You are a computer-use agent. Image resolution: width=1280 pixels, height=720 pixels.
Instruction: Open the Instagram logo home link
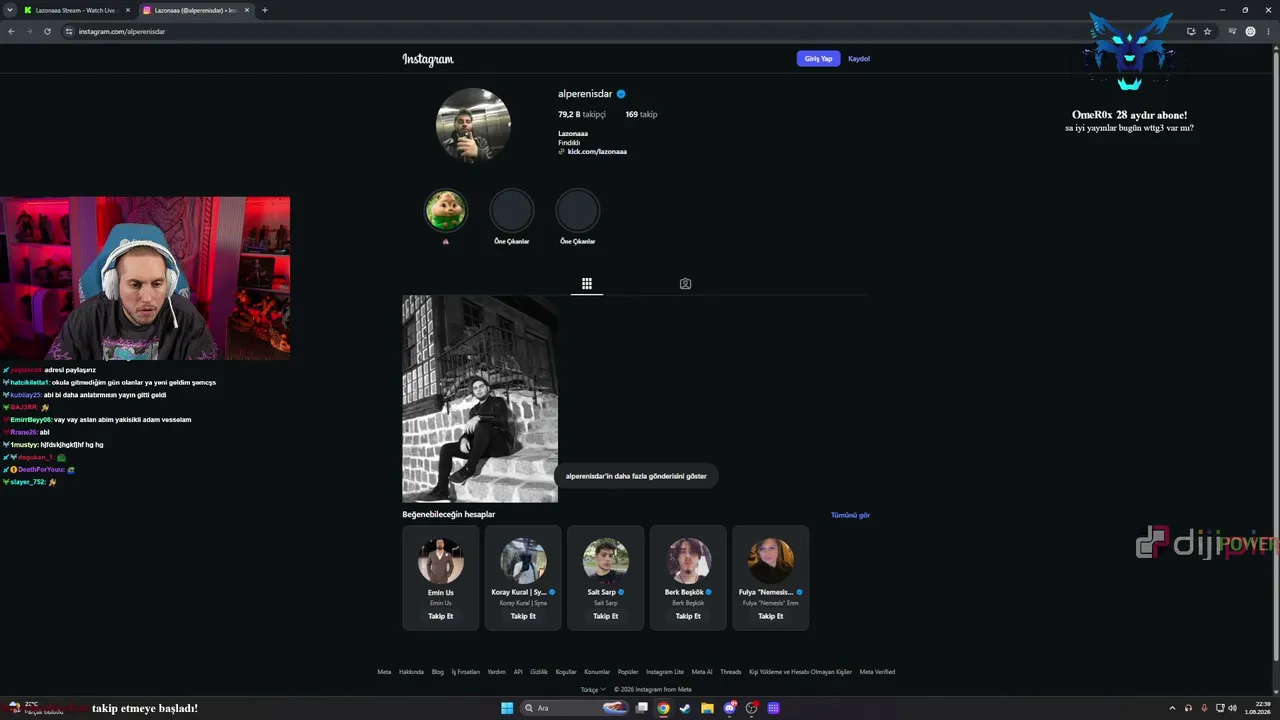tap(428, 59)
